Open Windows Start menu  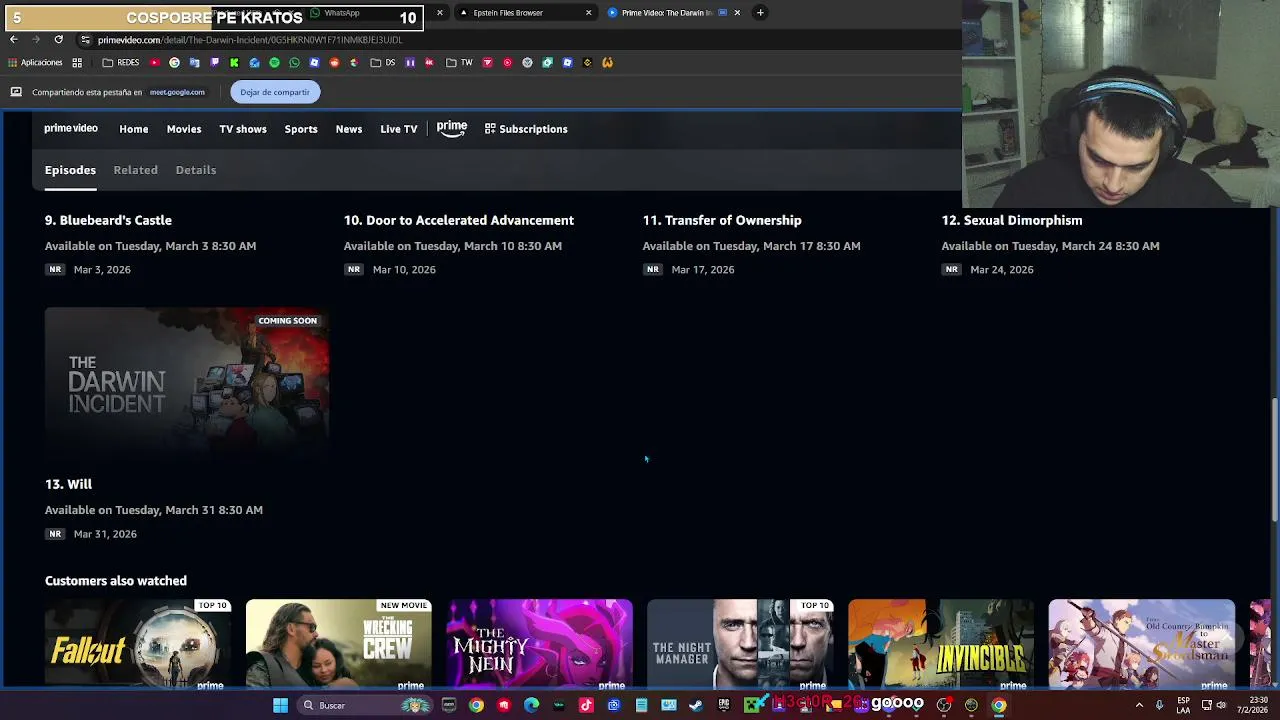click(281, 705)
